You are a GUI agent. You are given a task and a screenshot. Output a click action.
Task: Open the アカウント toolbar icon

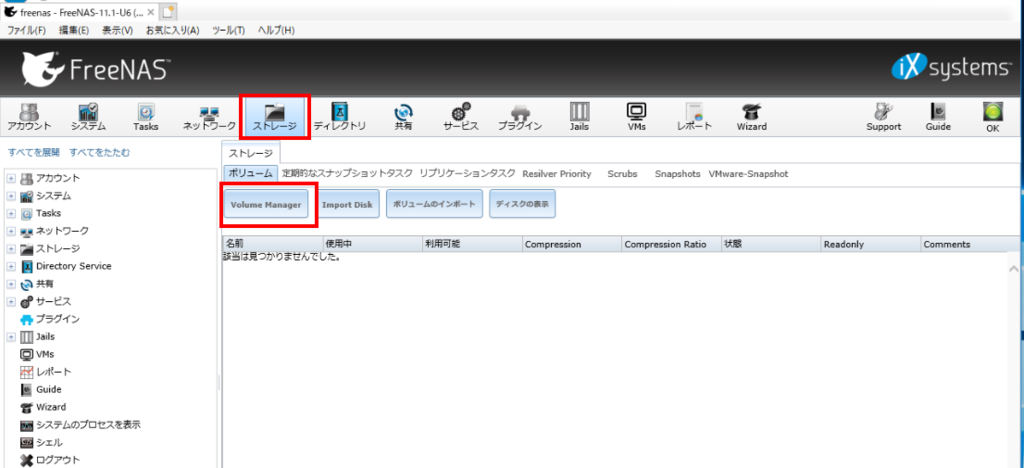point(29,118)
